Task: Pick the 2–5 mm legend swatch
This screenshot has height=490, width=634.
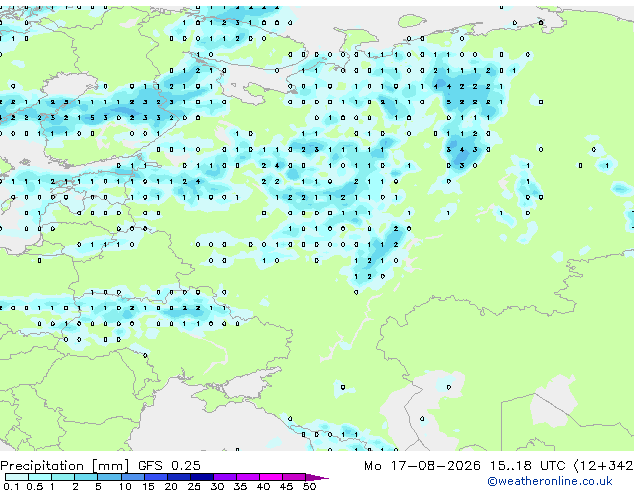Action: pyautogui.click(x=86, y=477)
